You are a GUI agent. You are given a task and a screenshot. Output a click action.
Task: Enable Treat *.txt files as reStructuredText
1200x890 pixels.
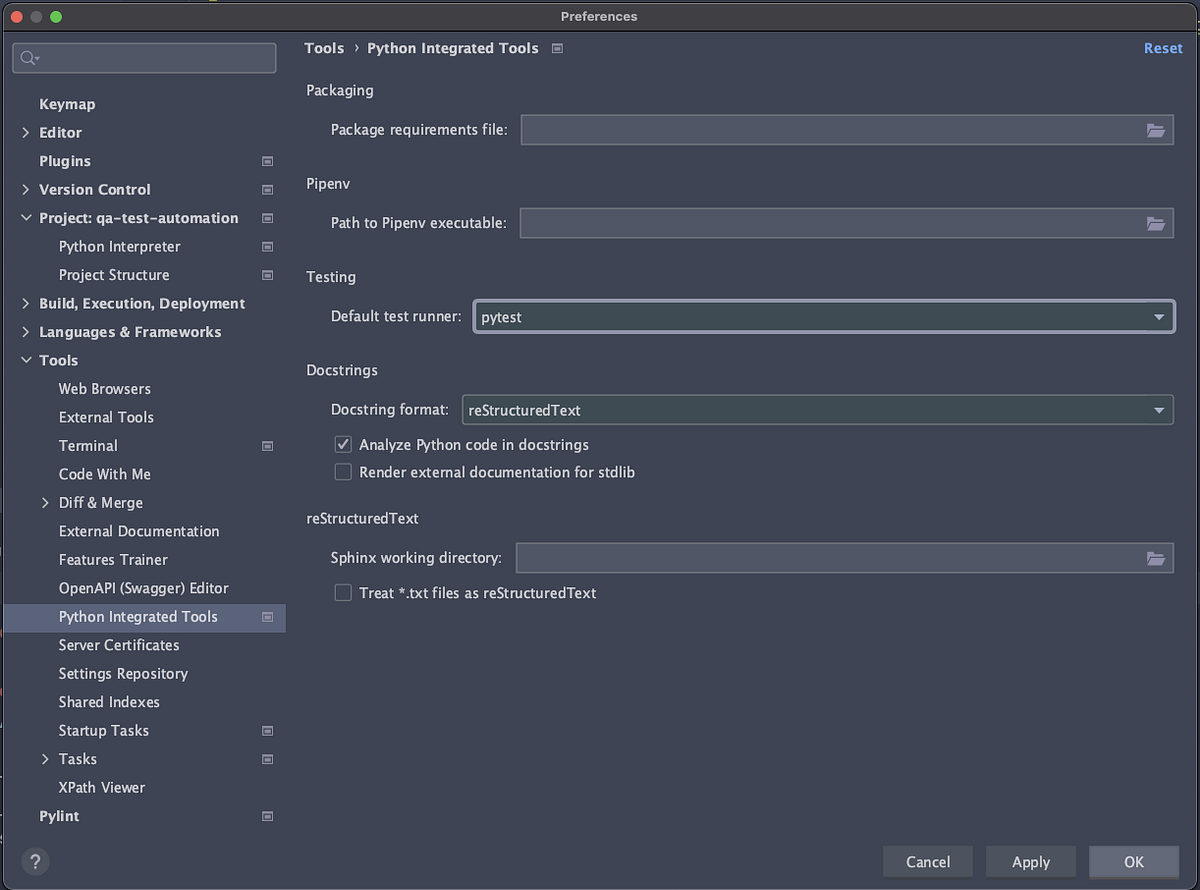click(343, 593)
